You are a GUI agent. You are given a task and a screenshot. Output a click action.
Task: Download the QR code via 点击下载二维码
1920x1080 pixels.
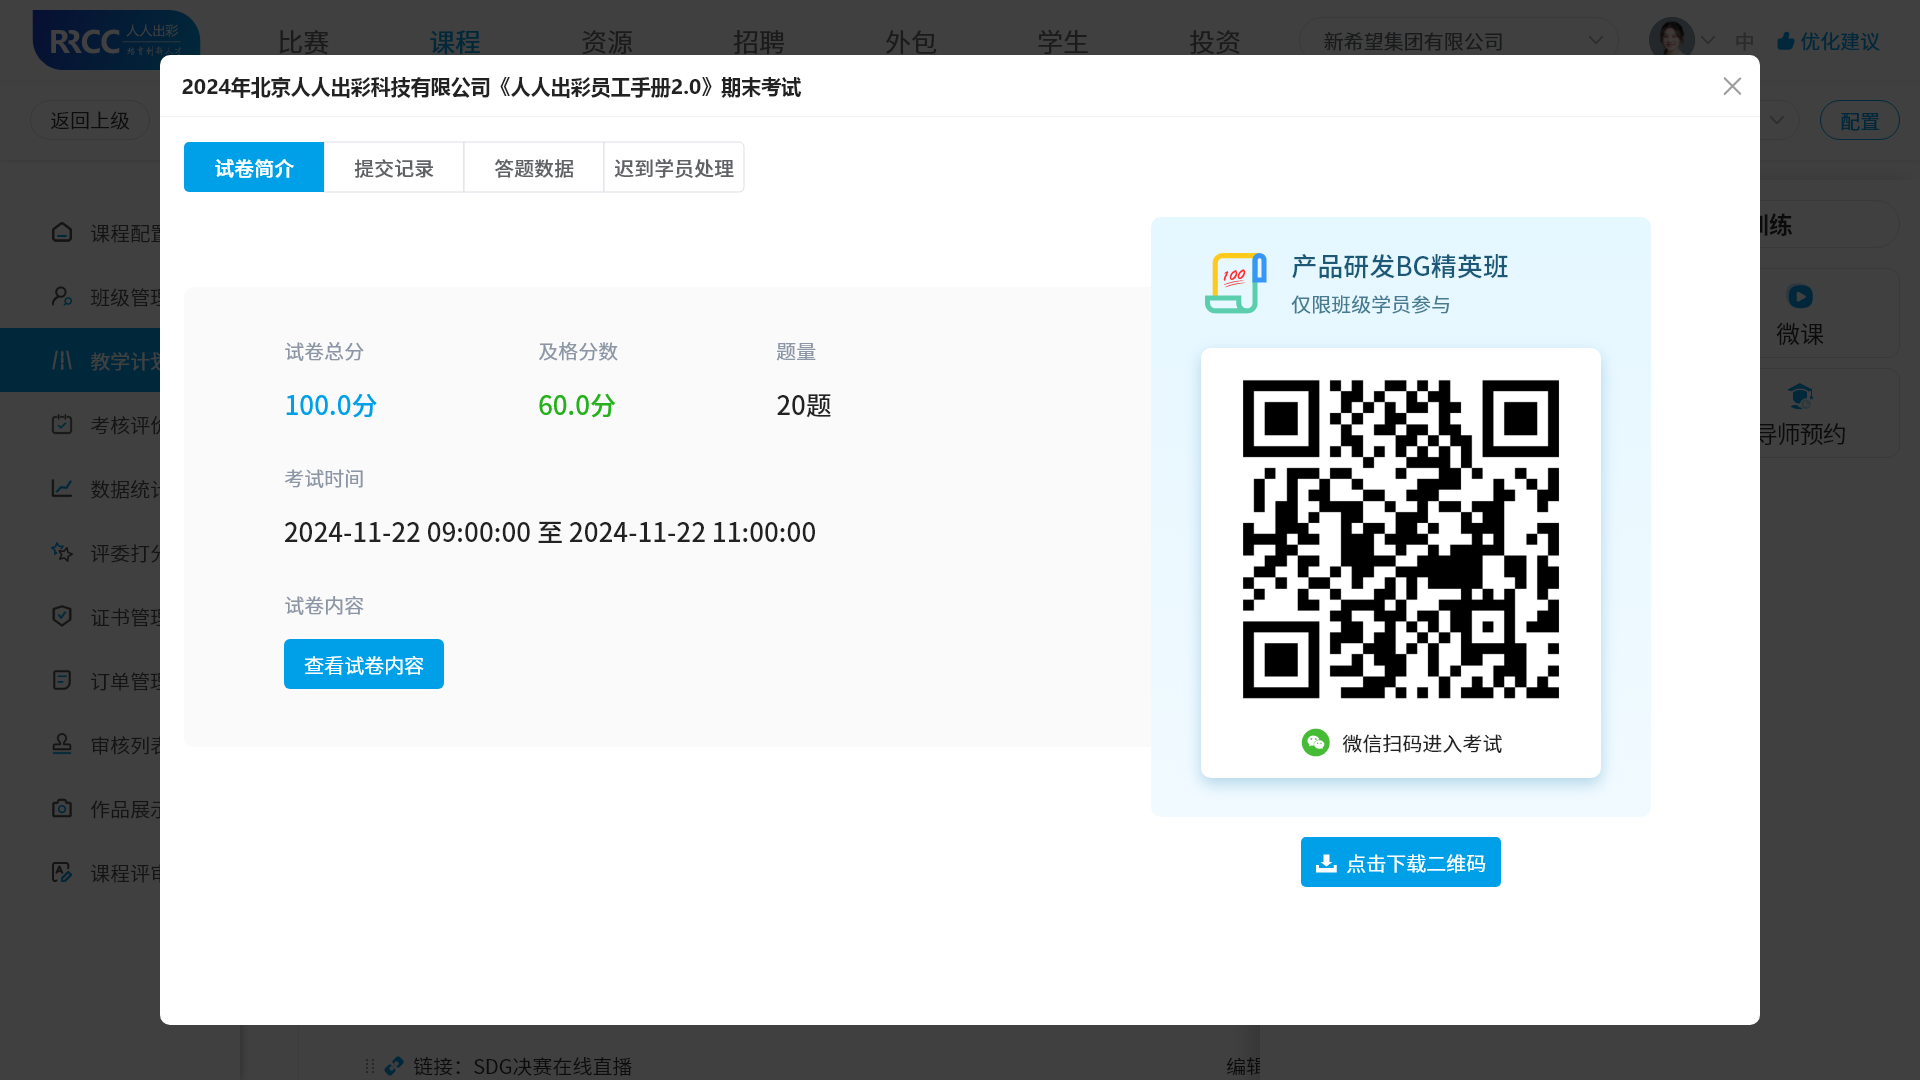tap(1400, 862)
